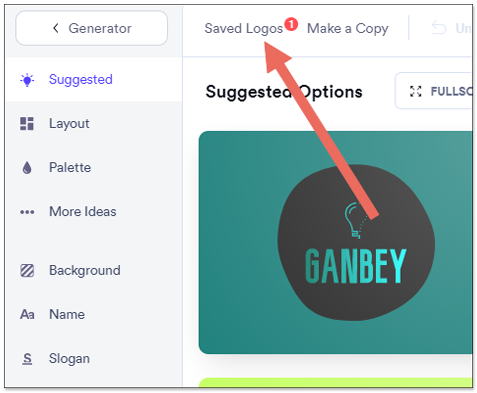Click the fullscreen expand arrows icon
This screenshot has width=477, height=393.
tap(416, 91)
